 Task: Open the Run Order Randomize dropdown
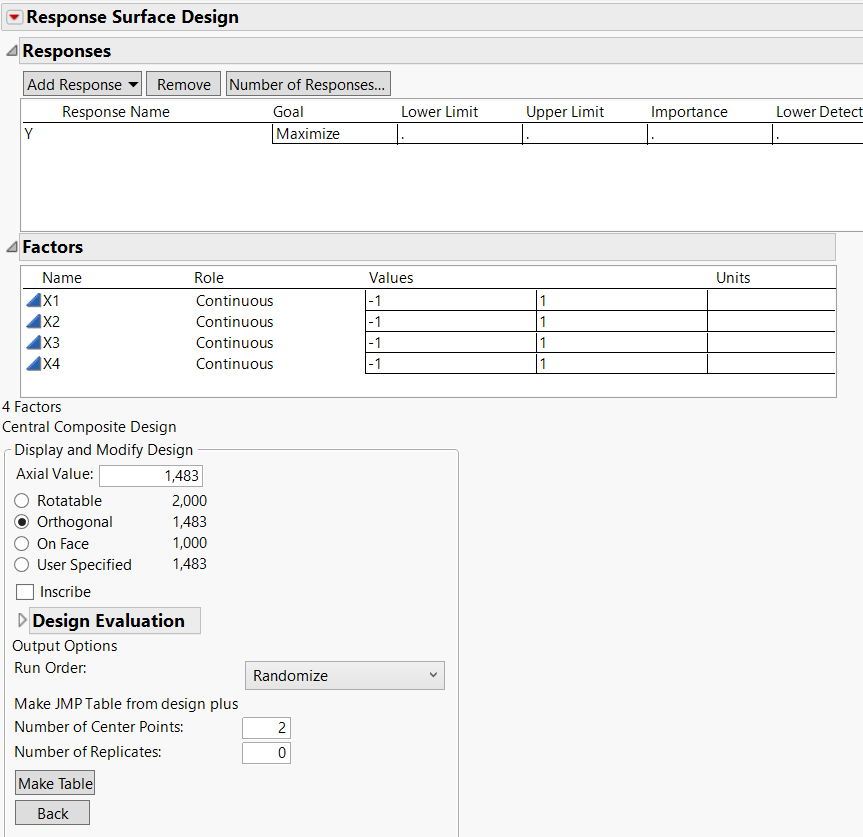pyautogui.click(x=345, y=675)
